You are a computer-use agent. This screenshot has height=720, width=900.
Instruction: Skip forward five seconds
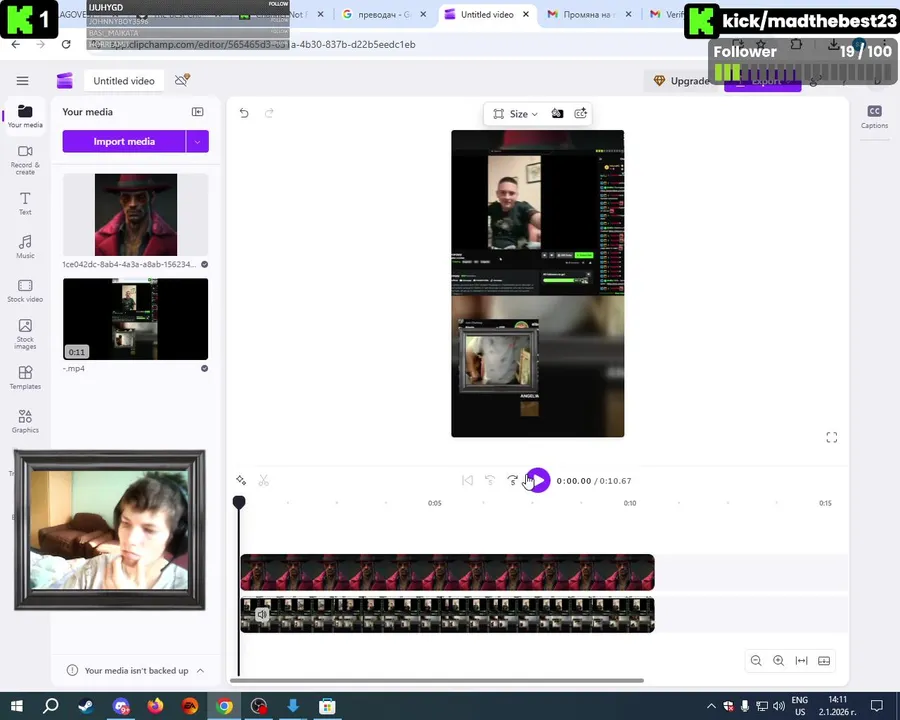pyautogui.click(x=512, y=481)
